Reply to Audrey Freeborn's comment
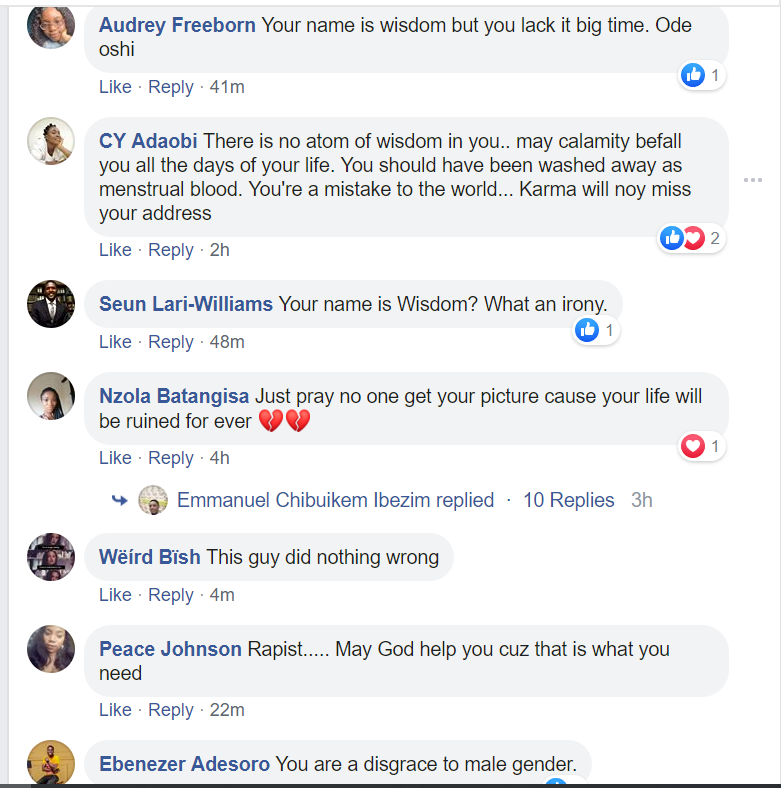Image resolution: width=781 pixels, height=788 pixels. pos(170,87)
